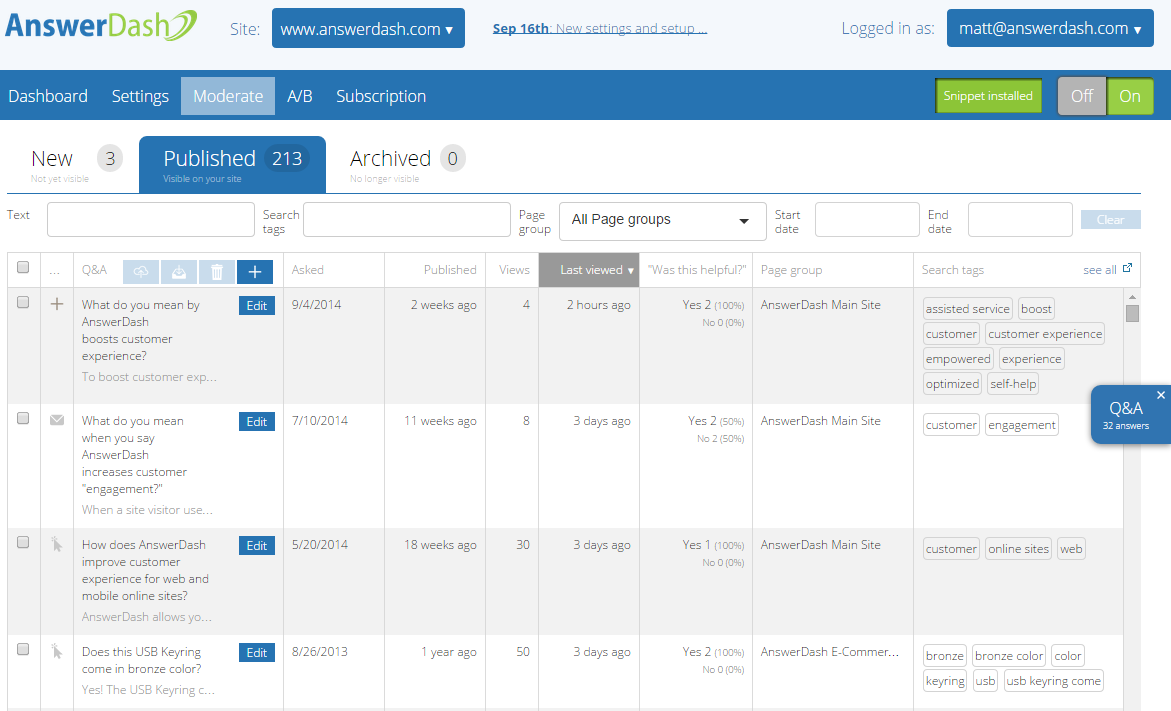1171x711 pixels.
Task: Switch to the Published tab
Action: (232, 164)
